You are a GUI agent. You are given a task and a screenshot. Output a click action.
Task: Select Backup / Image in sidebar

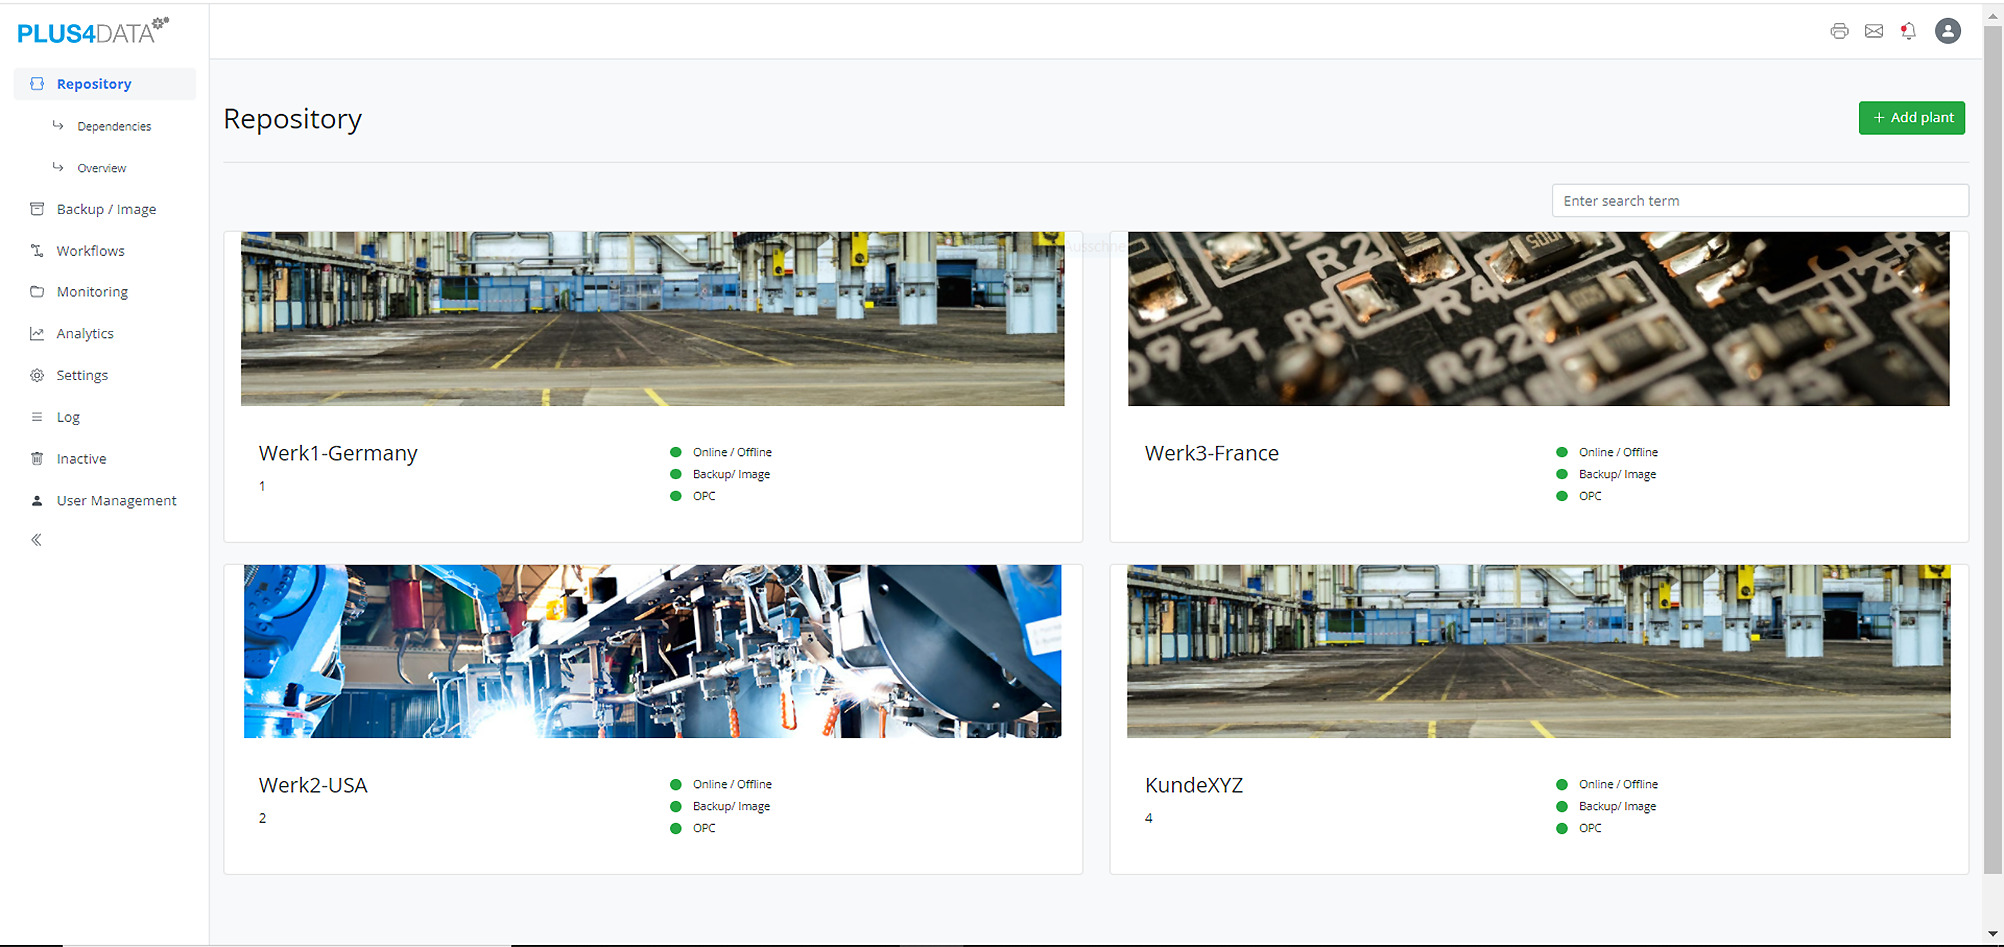click(106, 210)
